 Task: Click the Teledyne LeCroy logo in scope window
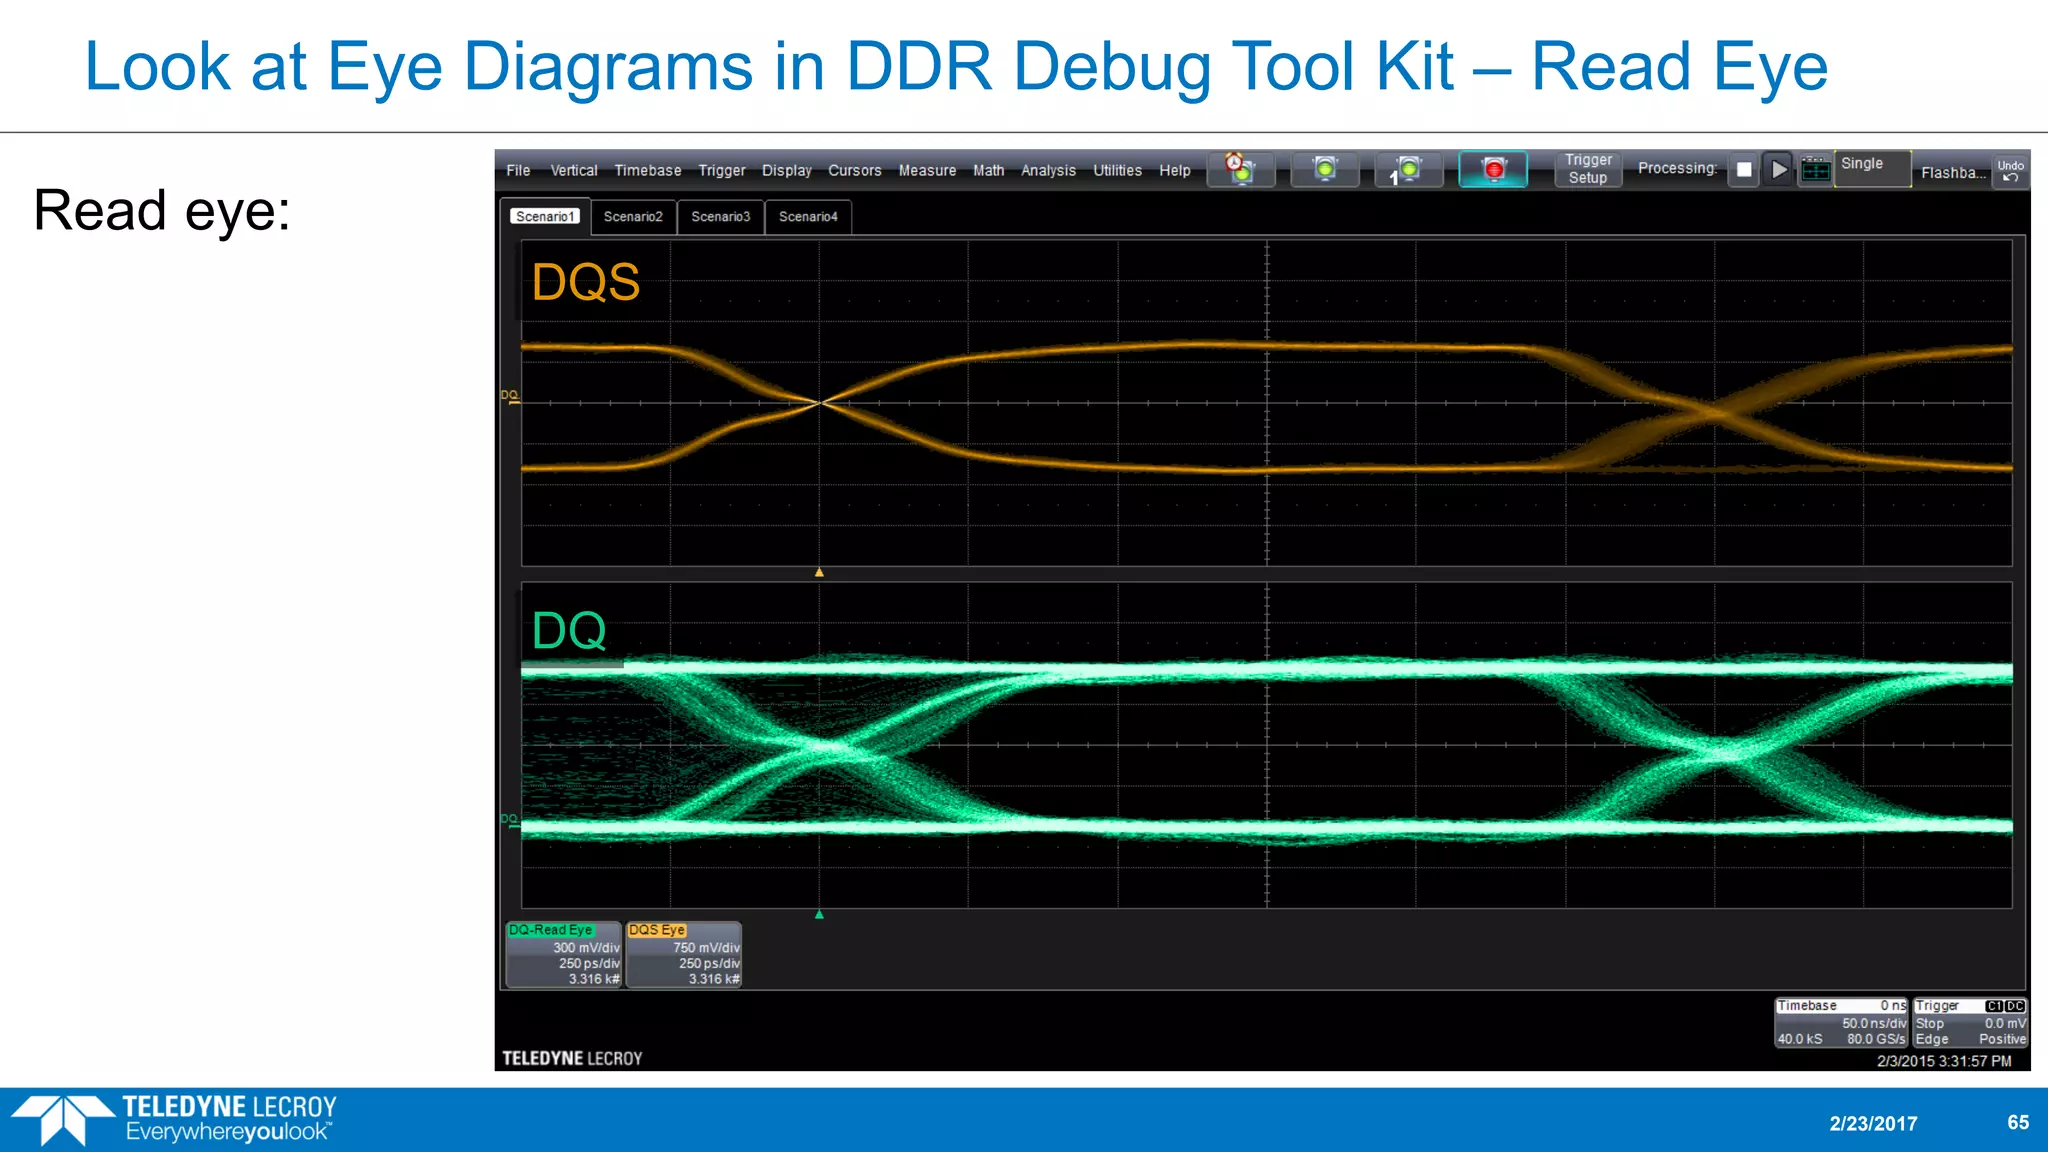tap(572, 1058)
